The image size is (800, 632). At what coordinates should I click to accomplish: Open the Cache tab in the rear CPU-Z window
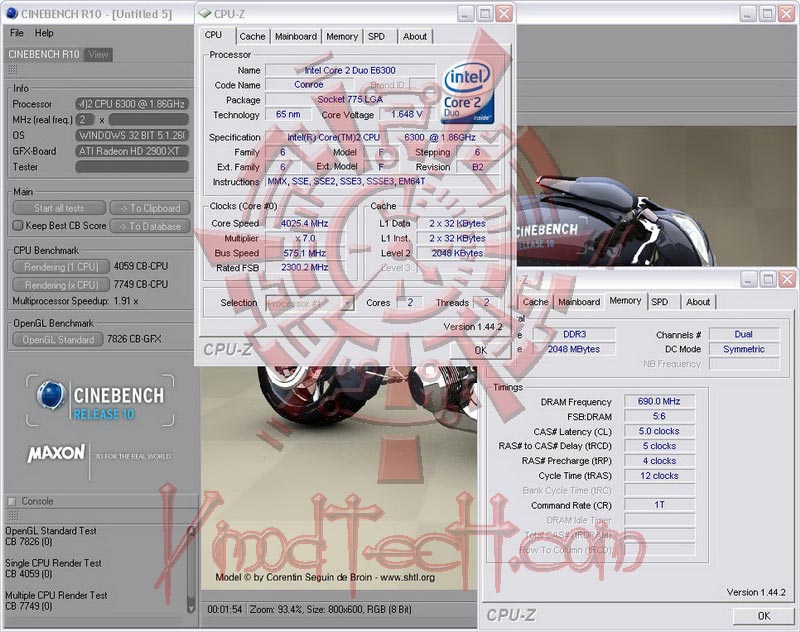(x=535, y=302)
